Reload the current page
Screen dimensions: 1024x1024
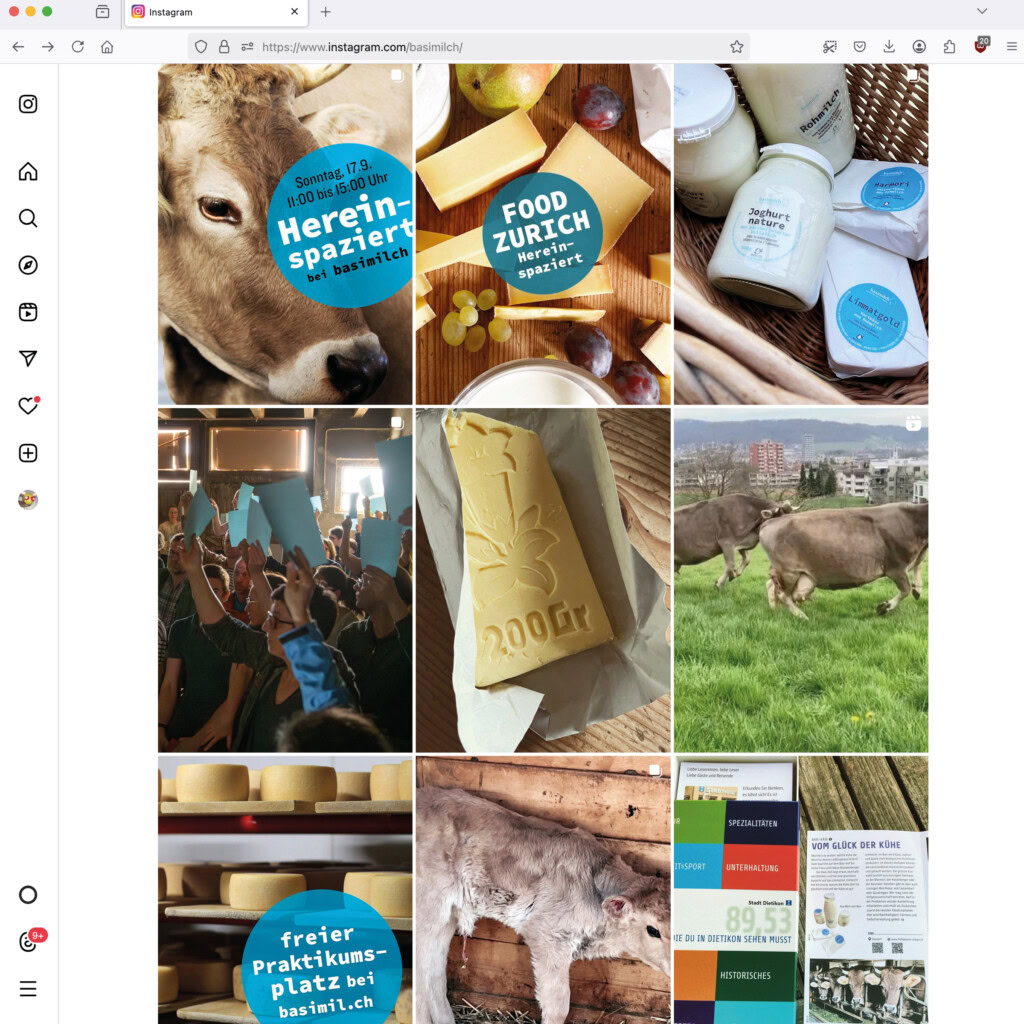pyautogui.click(x=77, y=47)
